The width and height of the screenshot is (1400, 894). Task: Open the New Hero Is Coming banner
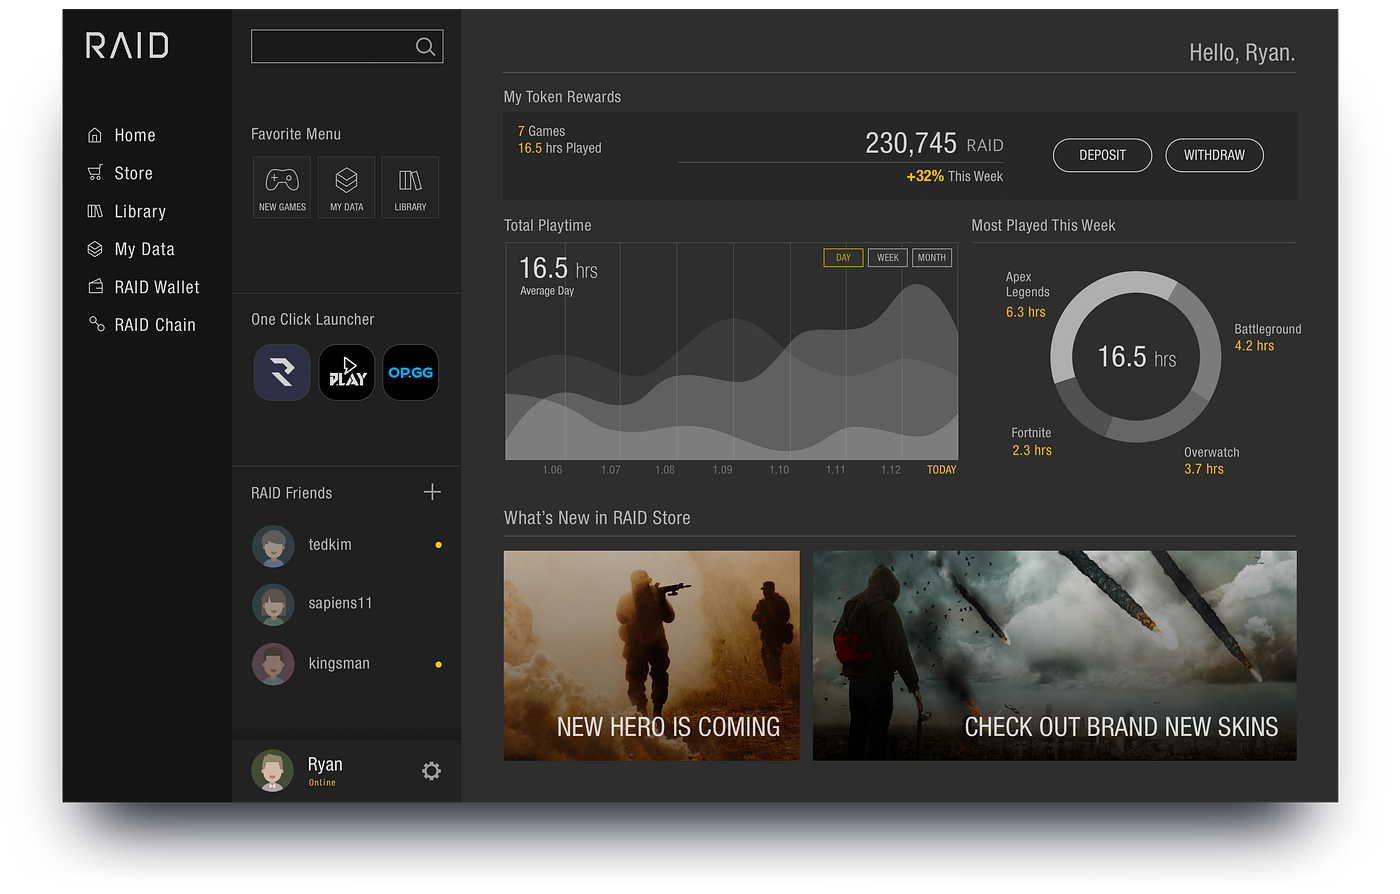point(652,656)
